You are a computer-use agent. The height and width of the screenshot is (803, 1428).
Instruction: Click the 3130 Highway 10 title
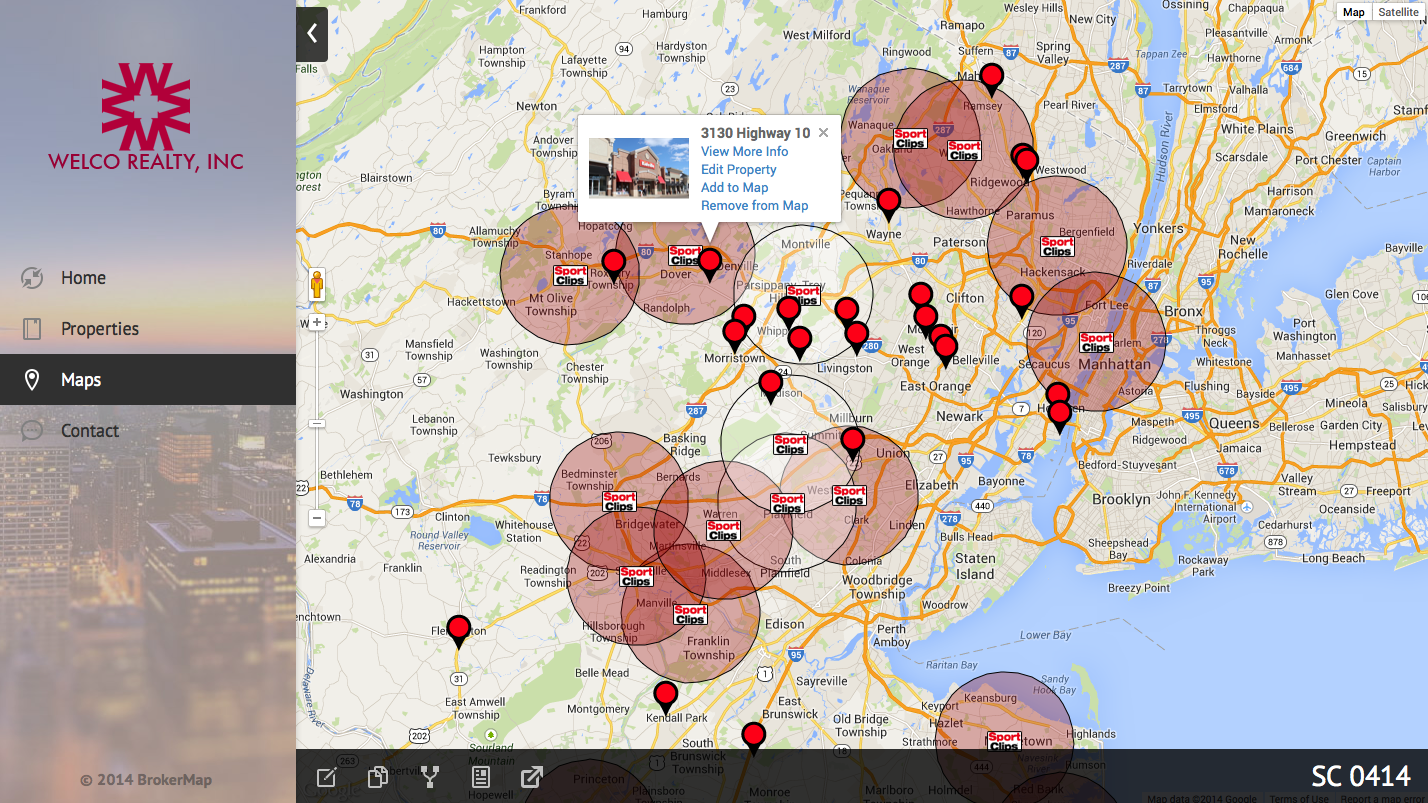(x=755, y=133)
